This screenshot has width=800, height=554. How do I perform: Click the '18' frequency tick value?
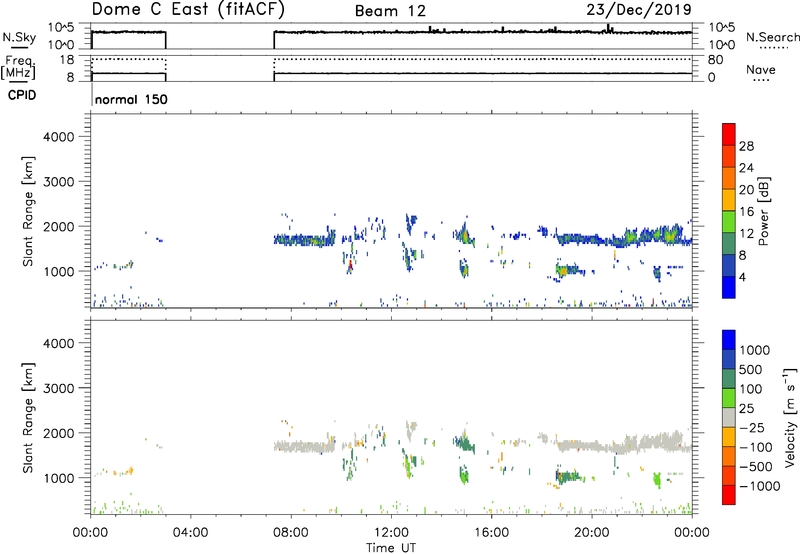67,60
